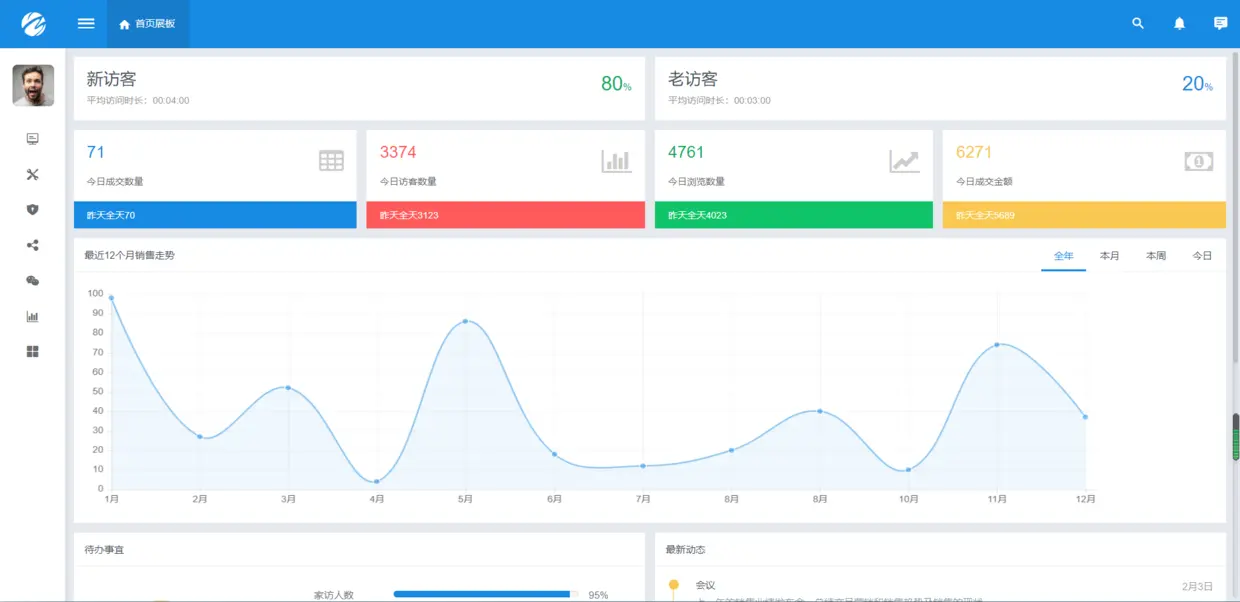Image resolution: width=1240 pixels, height=602 pixels.
Task: Click the 昨天全天4023 green footer bar
Action: pyautogui.click(x=794, y=215)
